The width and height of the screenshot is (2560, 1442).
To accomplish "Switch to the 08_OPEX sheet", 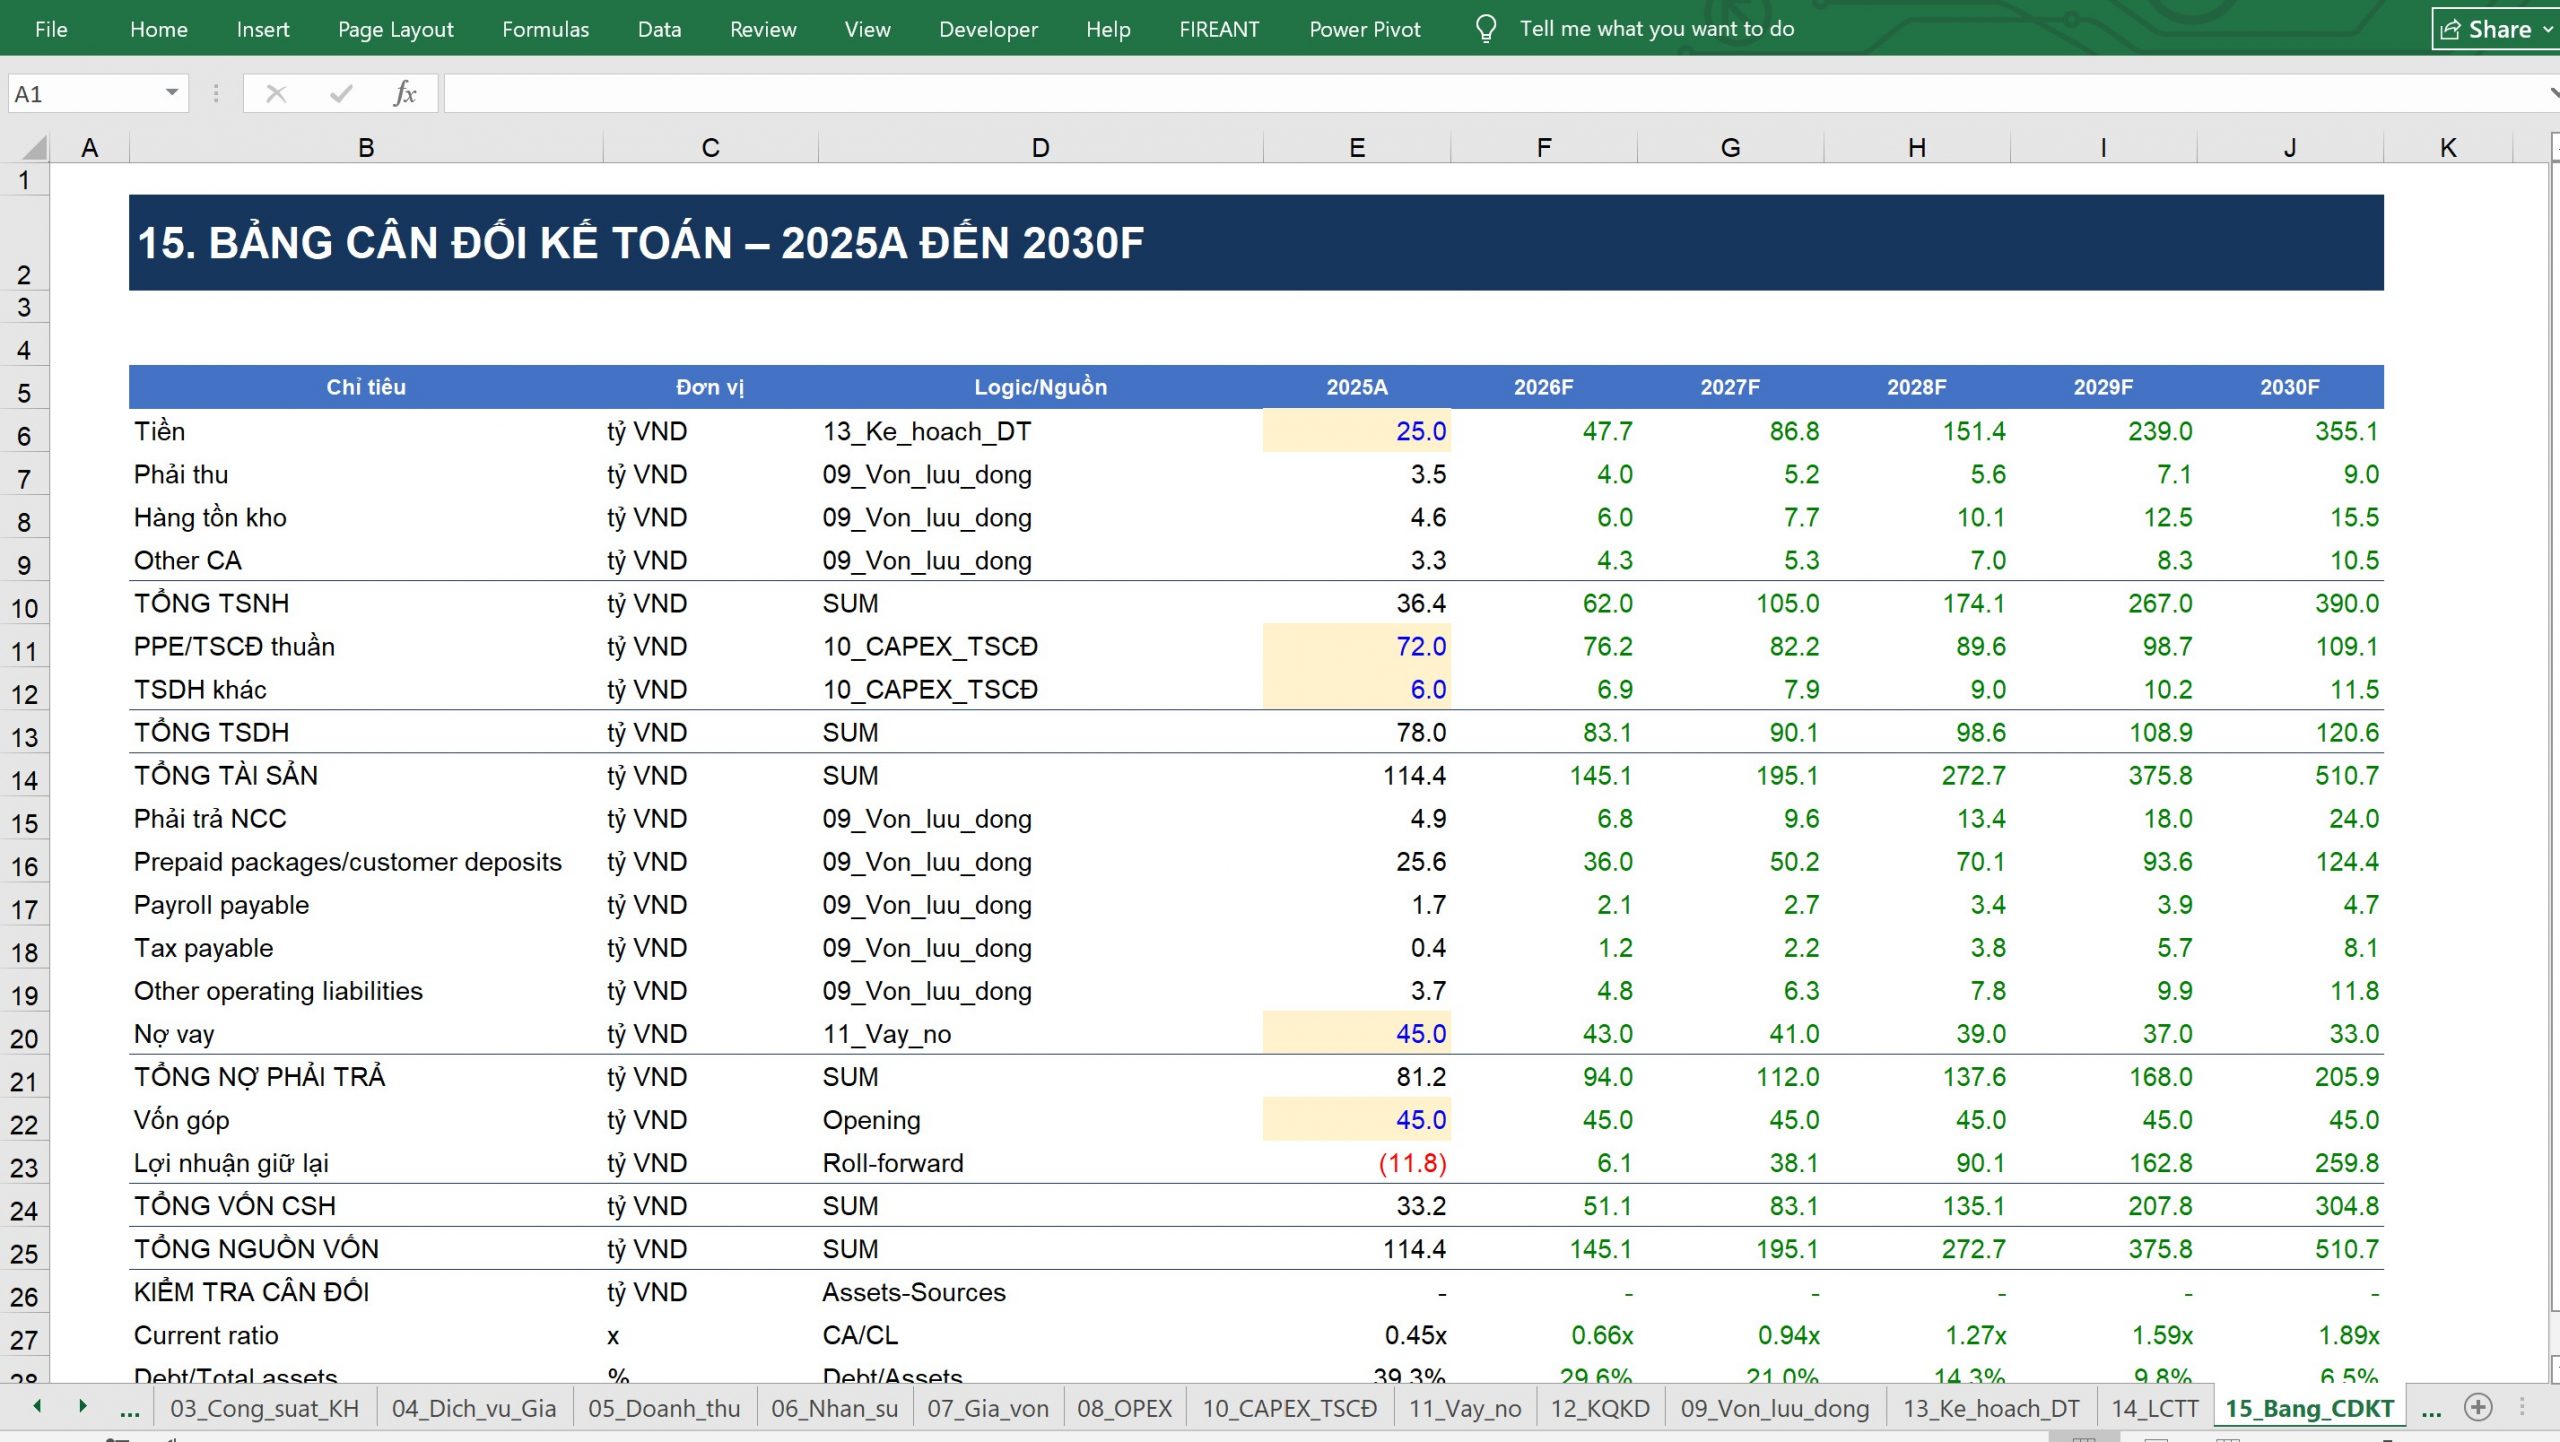I will coord(1125,1409).
